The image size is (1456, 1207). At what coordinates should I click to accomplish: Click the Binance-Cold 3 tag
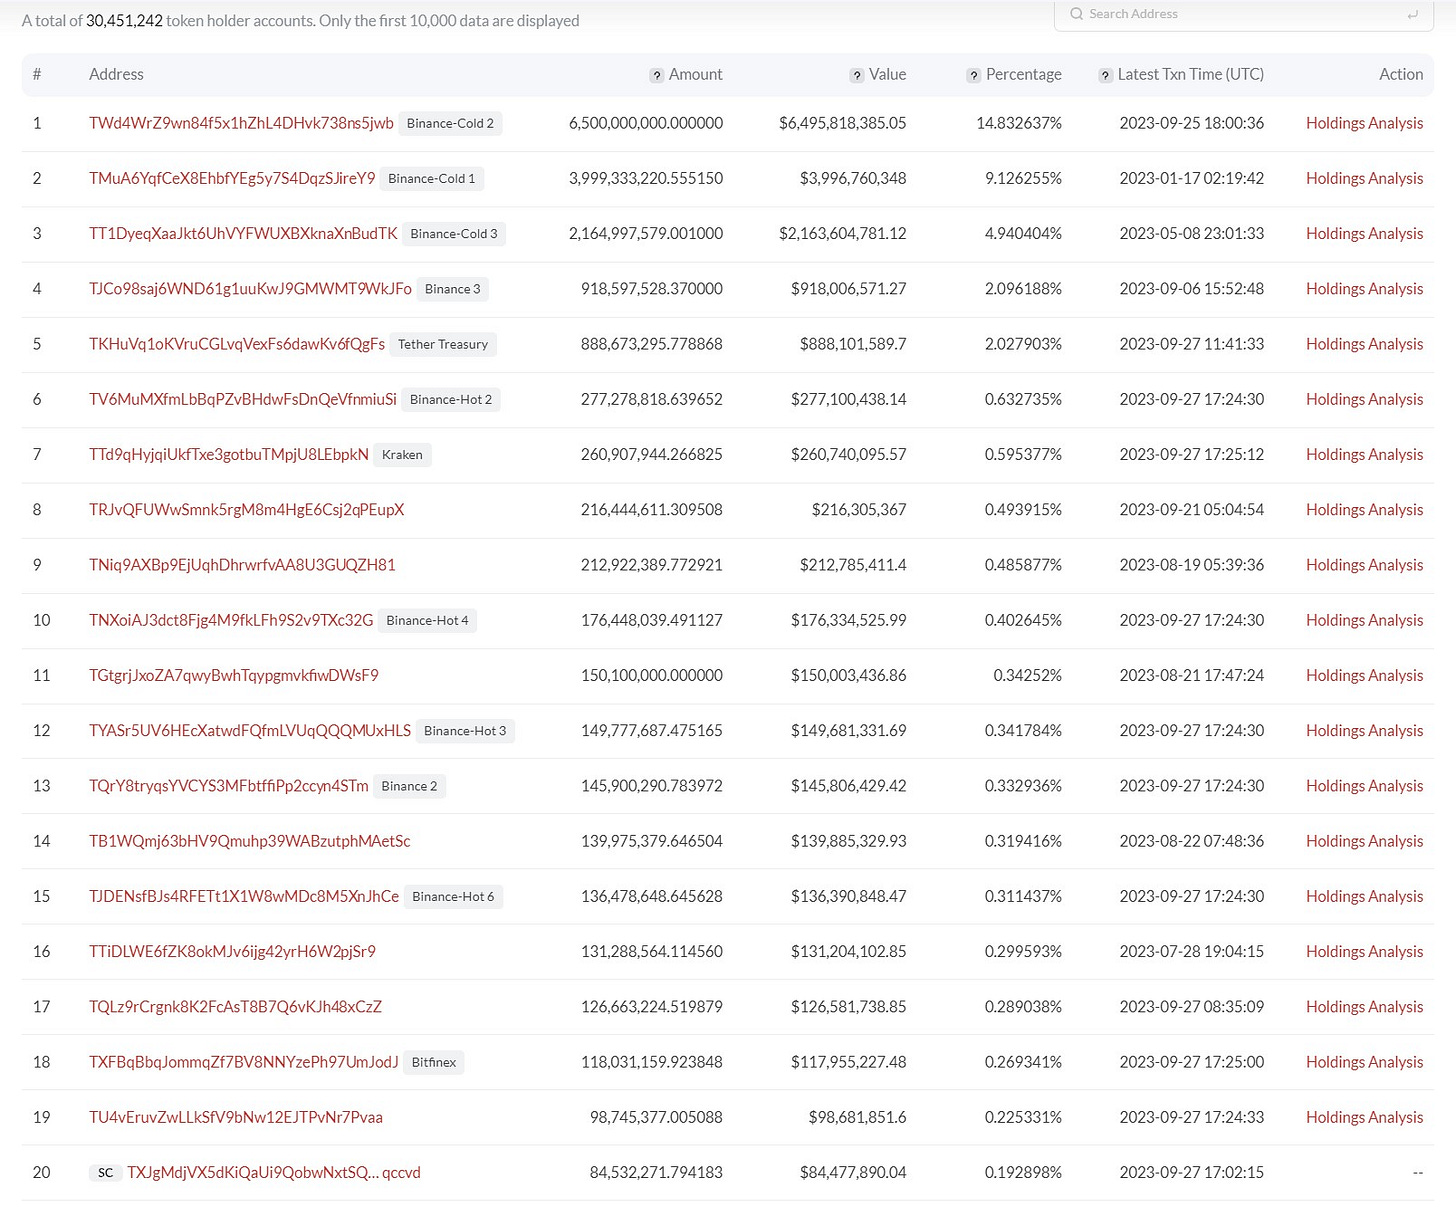(454, 233)
